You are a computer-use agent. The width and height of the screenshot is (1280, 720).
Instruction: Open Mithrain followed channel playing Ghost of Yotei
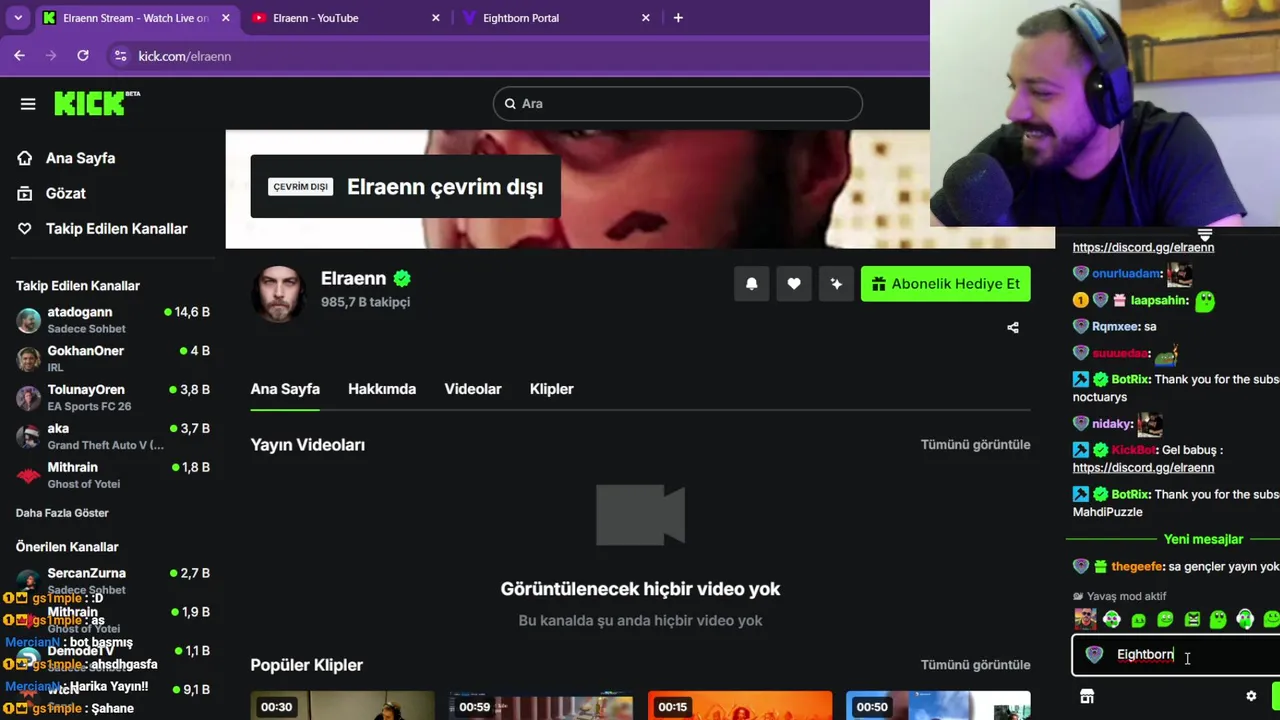[x=113, y=476]
